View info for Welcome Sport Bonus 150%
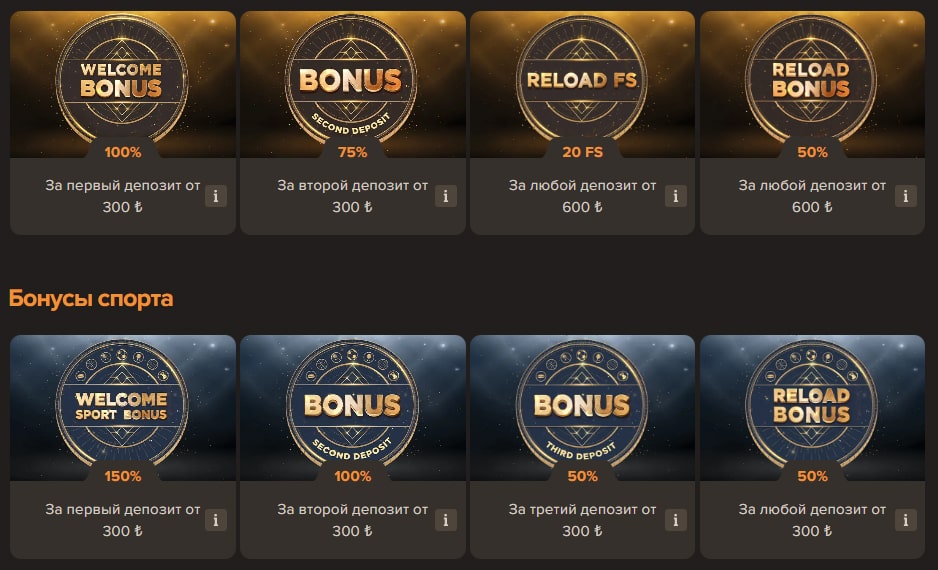The image size is (938, 570). [216, 520]
